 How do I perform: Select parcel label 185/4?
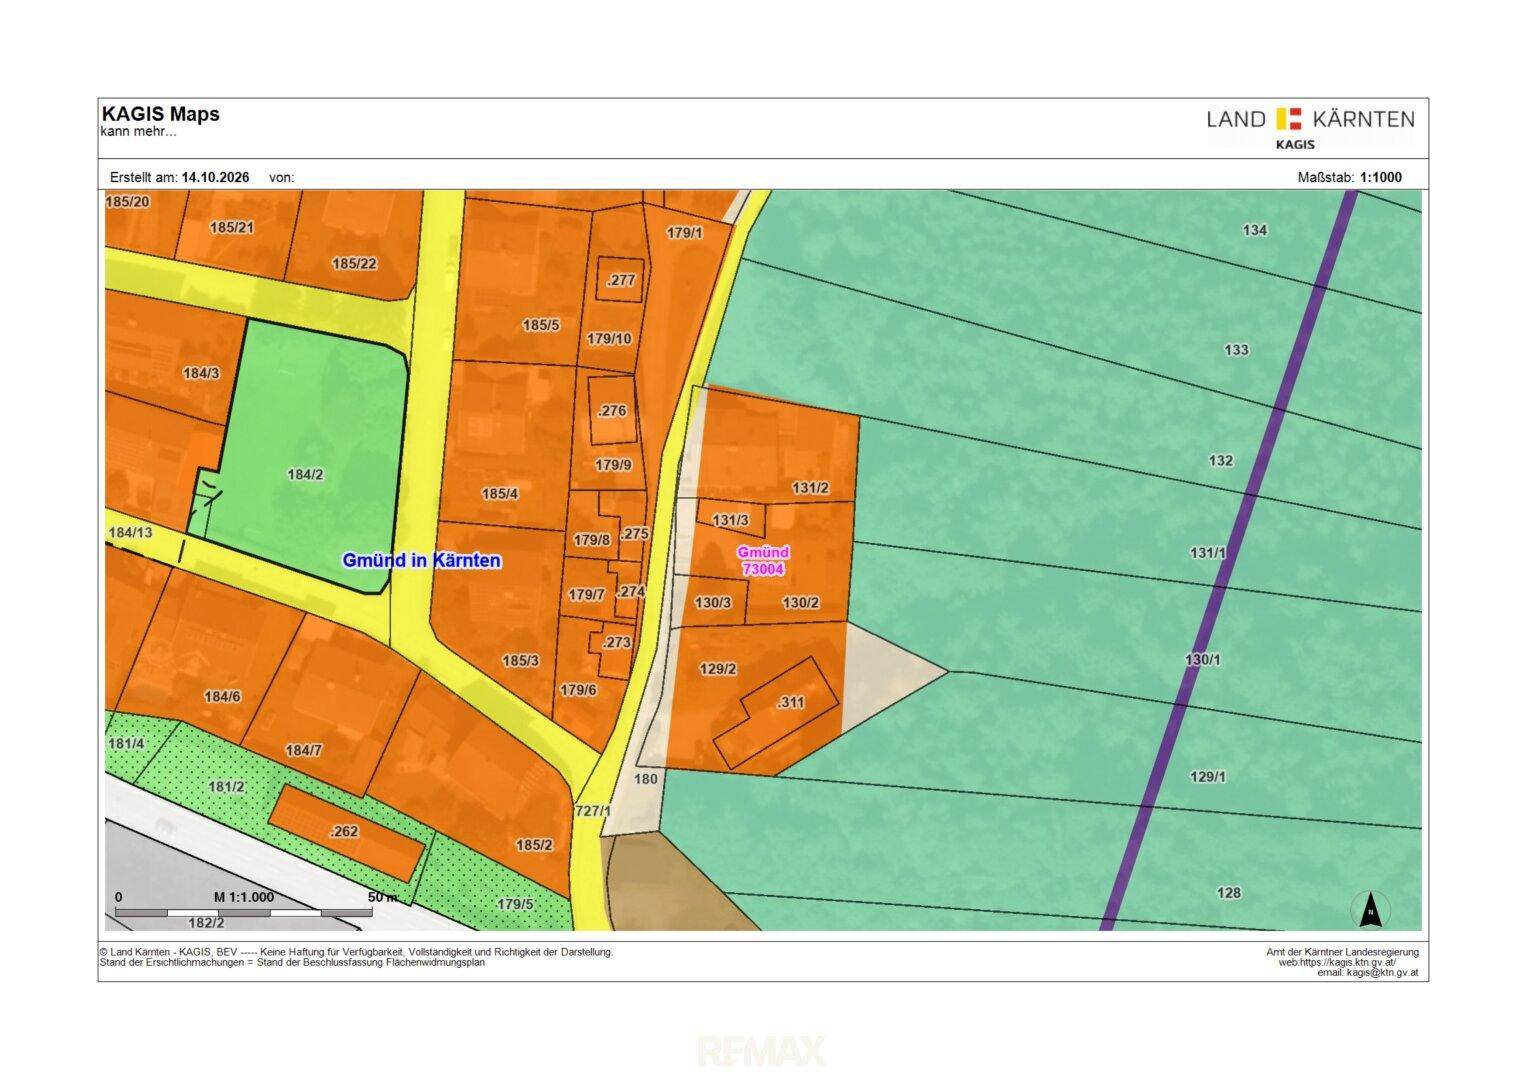tap(500, 493)
